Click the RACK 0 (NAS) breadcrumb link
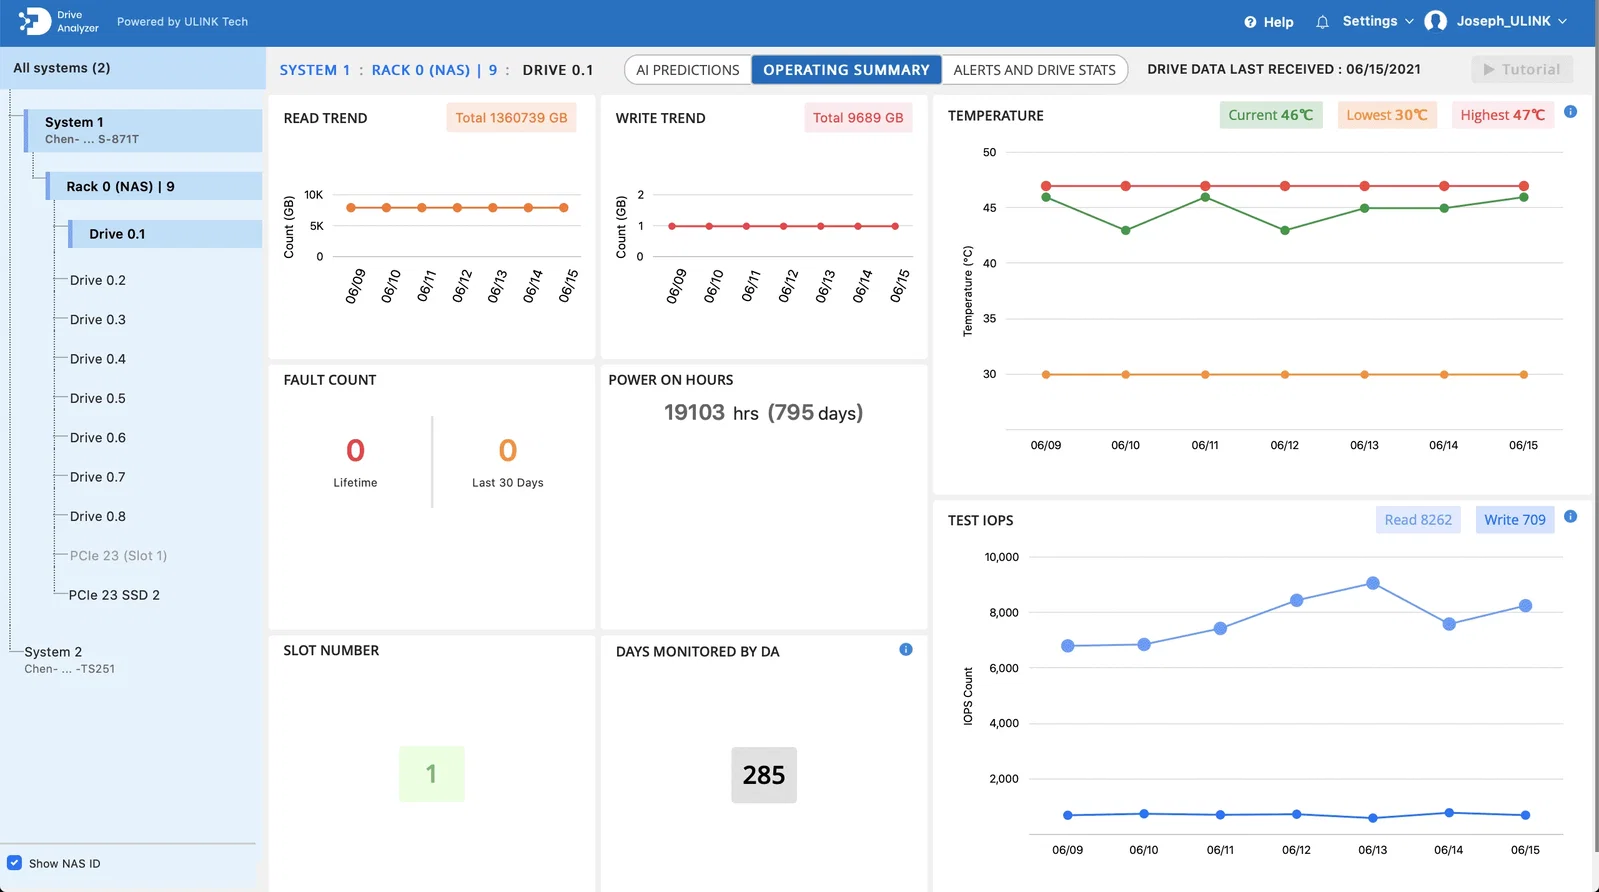This screenshot has width=1599, height=892. [420, 70]
